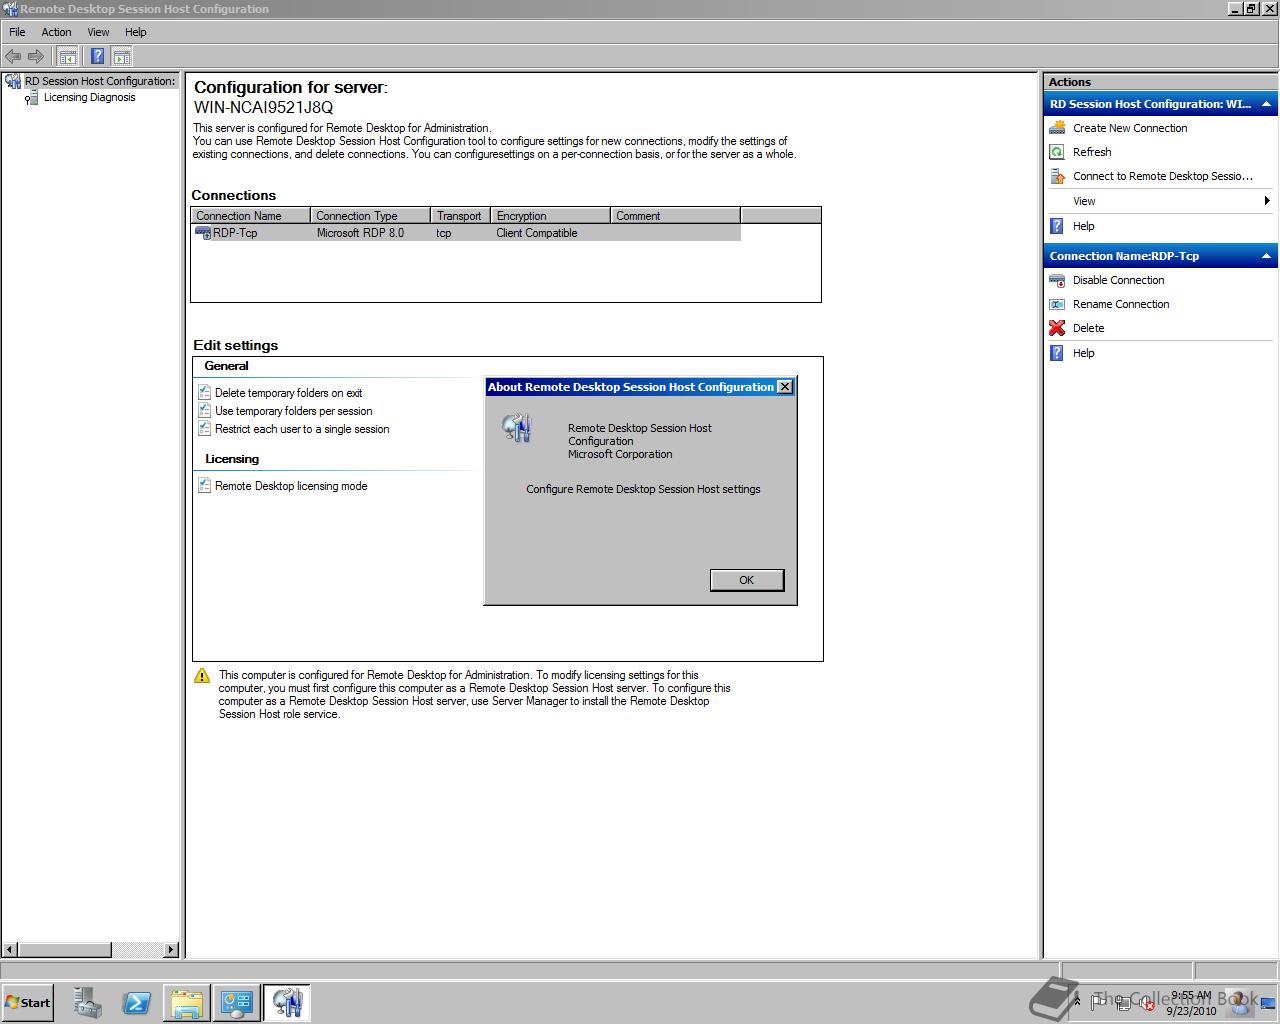Click the Connect to Remote Desktop Session icon
Image resolution: width=1280 pixels, height=1024 pixels.
pos(1057,176)
